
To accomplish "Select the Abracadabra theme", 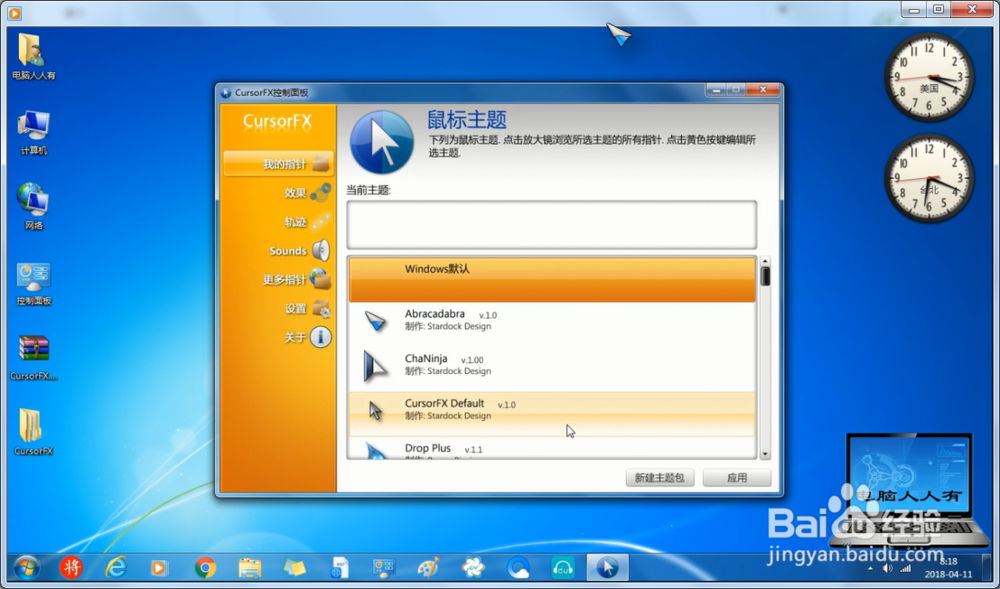I will 552,324.
